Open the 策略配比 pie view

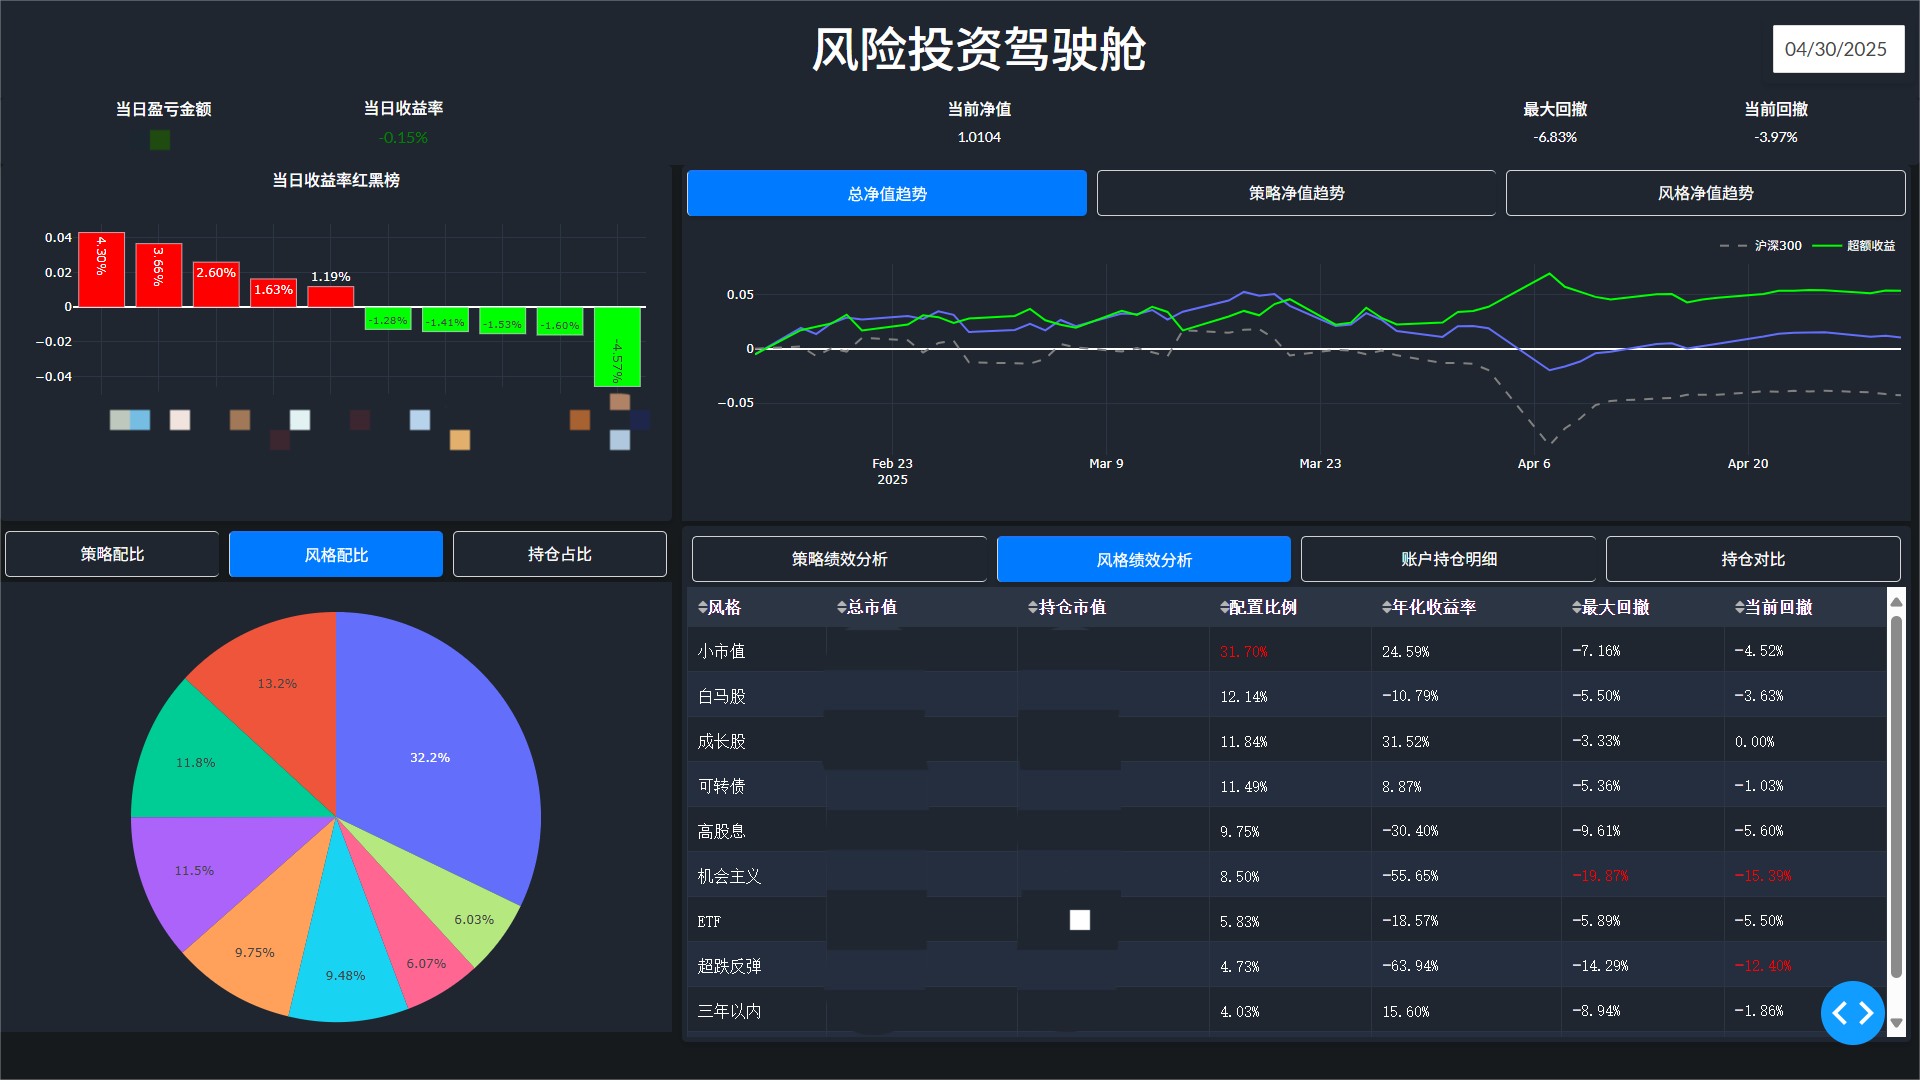pyautogui.click(x=112, y=554)
